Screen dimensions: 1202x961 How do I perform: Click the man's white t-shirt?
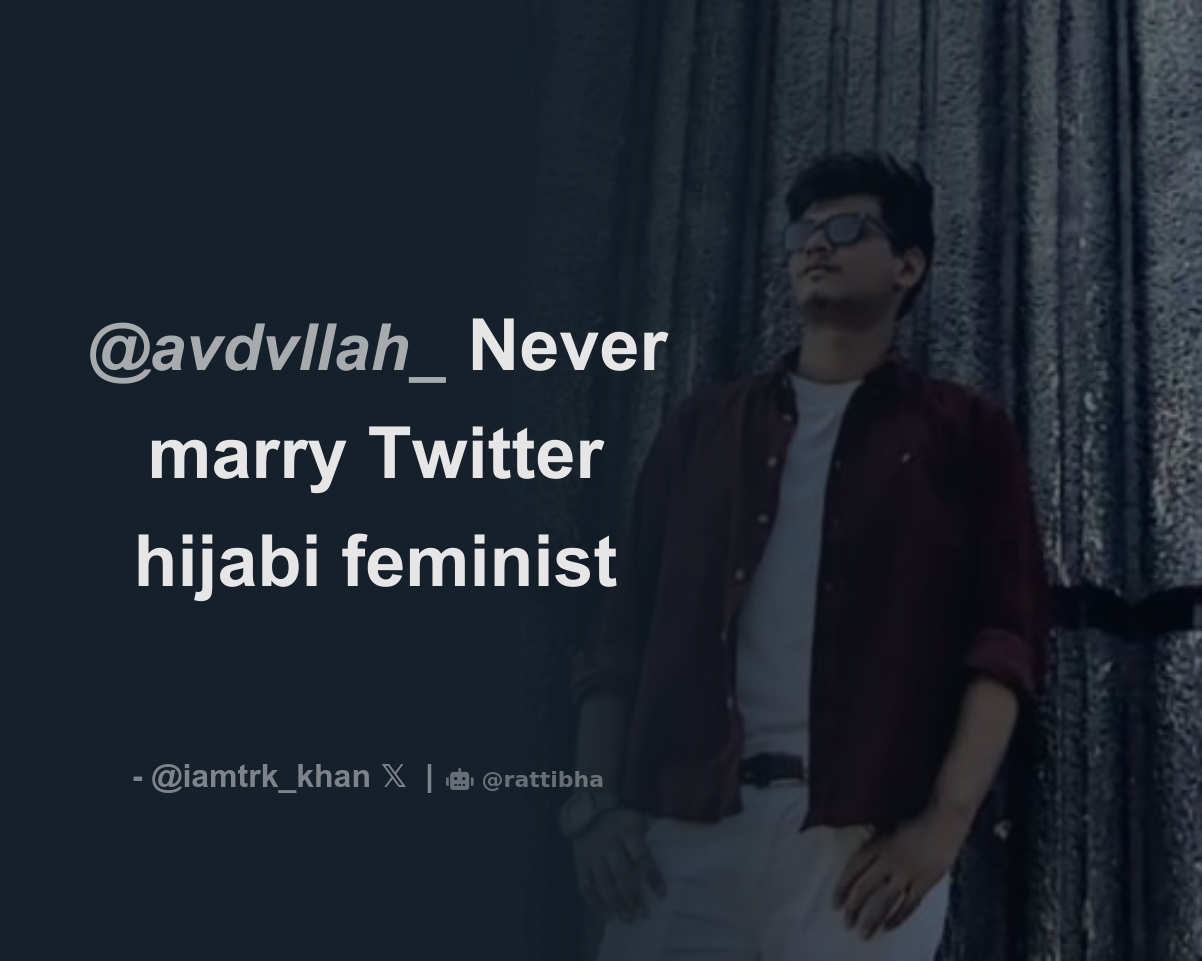coord(790,560)
